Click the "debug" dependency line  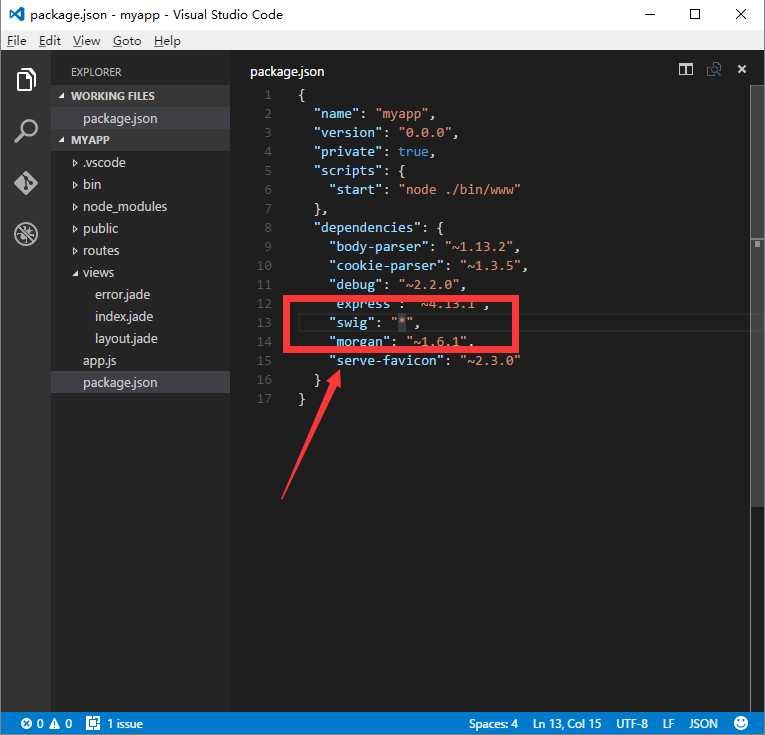point(397,285)
